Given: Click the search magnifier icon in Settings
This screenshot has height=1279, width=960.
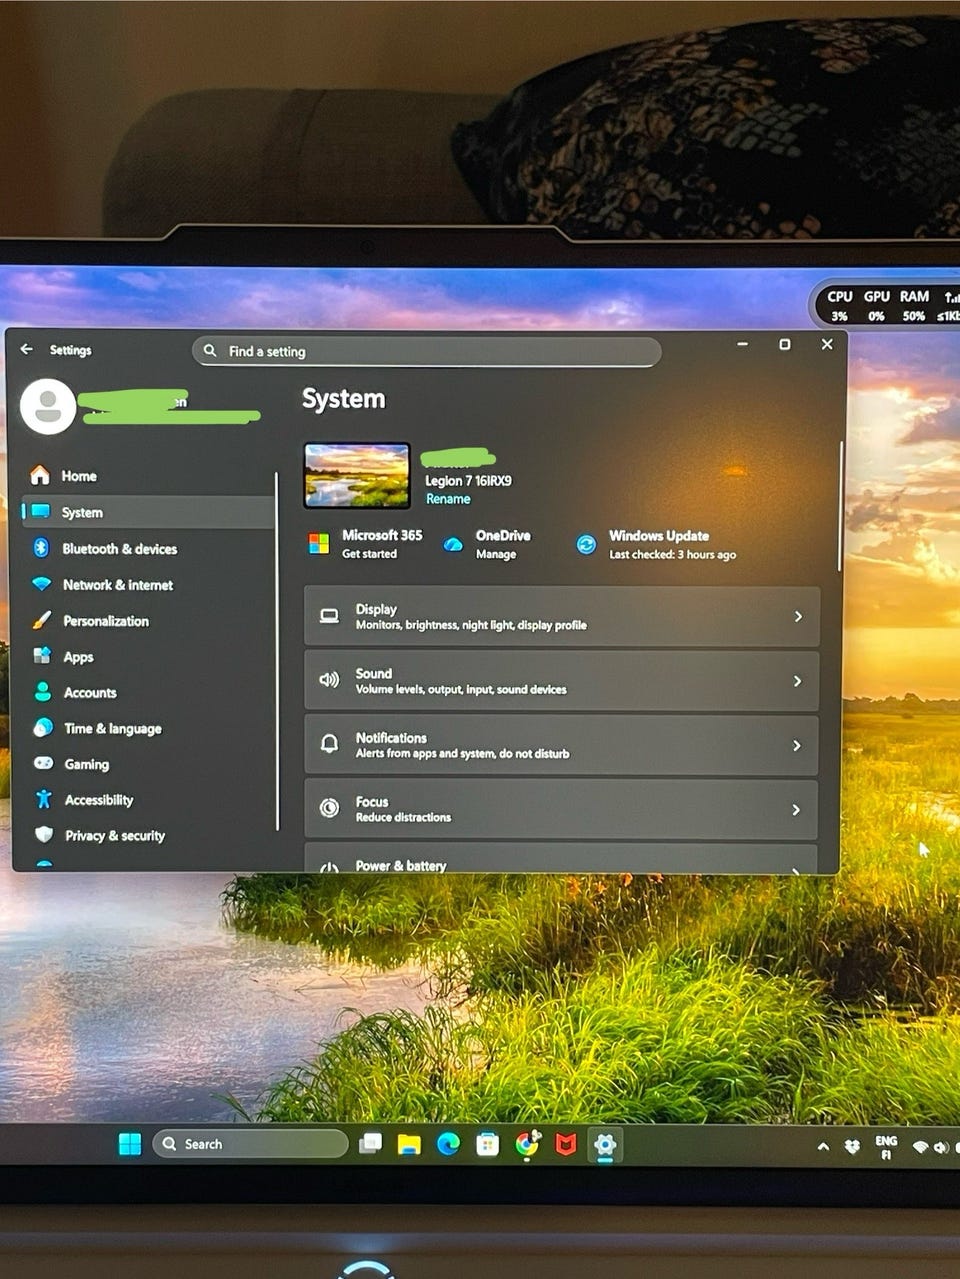Looking at the screenshot, I should (210, 351).
